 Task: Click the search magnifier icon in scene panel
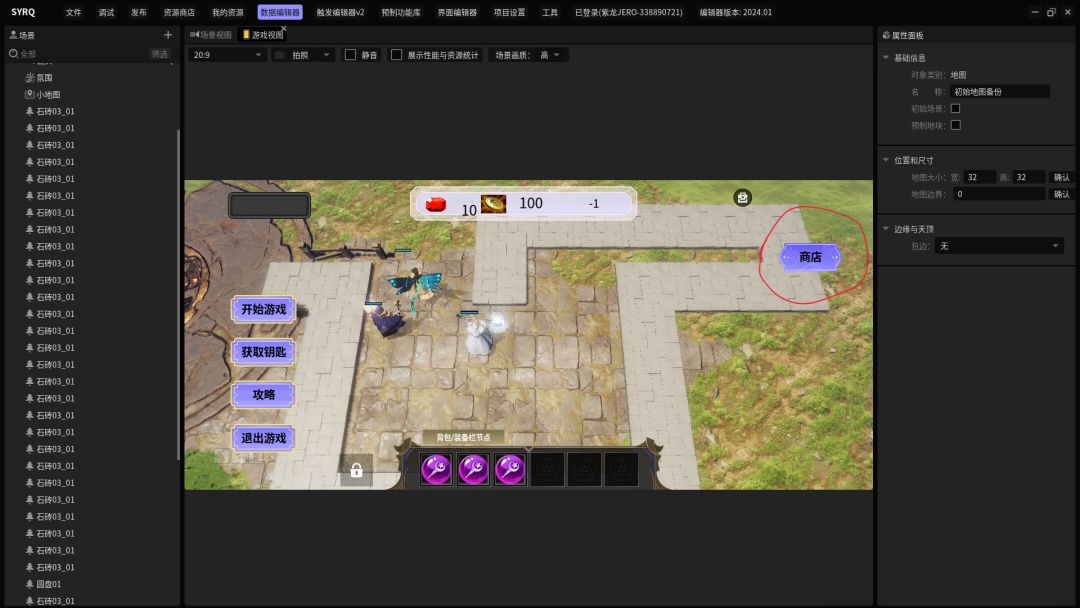(13, 53)
